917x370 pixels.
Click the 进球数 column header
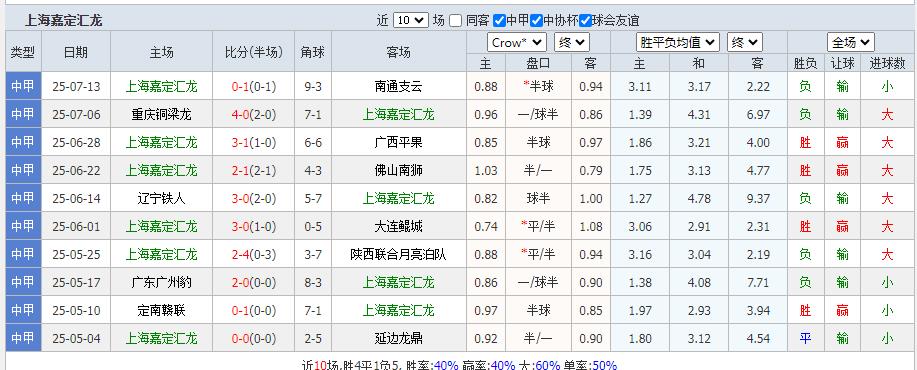pos(887,63)
